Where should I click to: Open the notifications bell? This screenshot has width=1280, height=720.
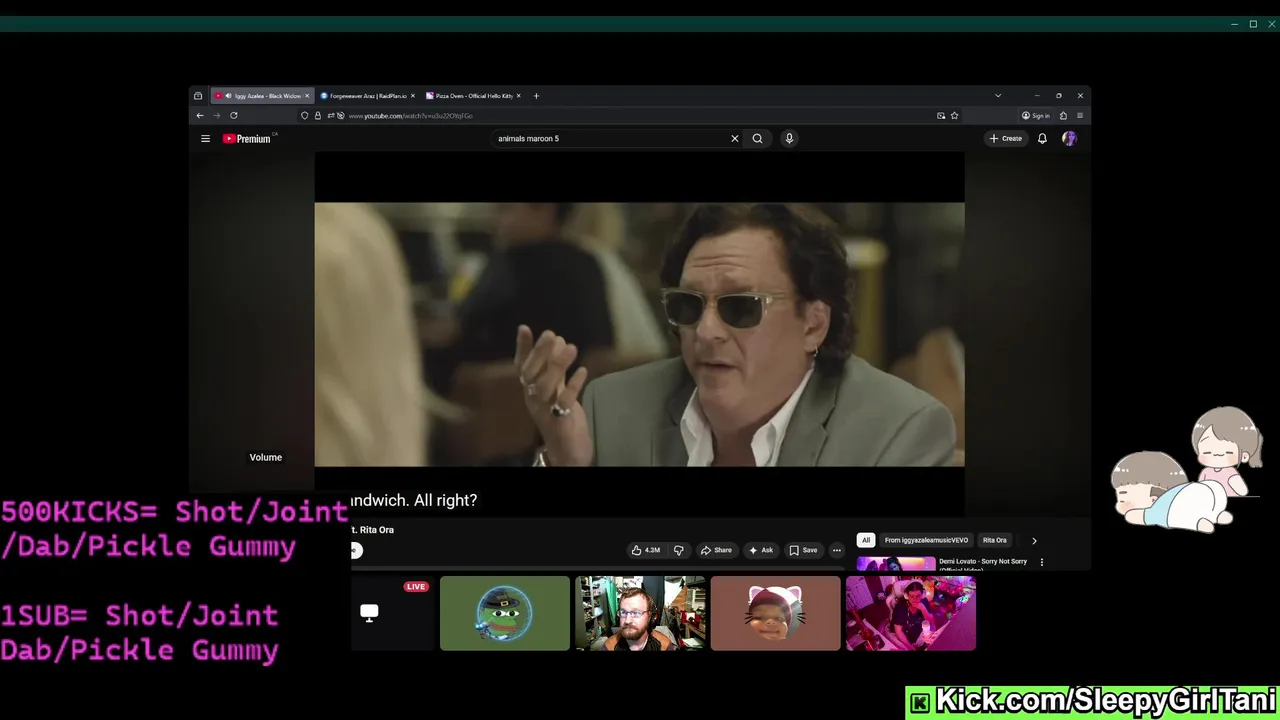[1042, 139]
